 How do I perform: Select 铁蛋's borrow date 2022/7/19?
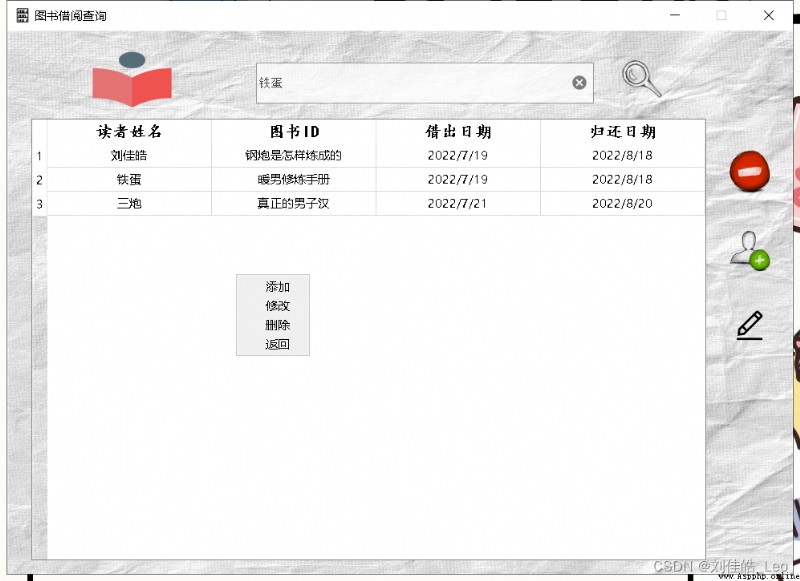pyautogui.click(x=458, y=180)
